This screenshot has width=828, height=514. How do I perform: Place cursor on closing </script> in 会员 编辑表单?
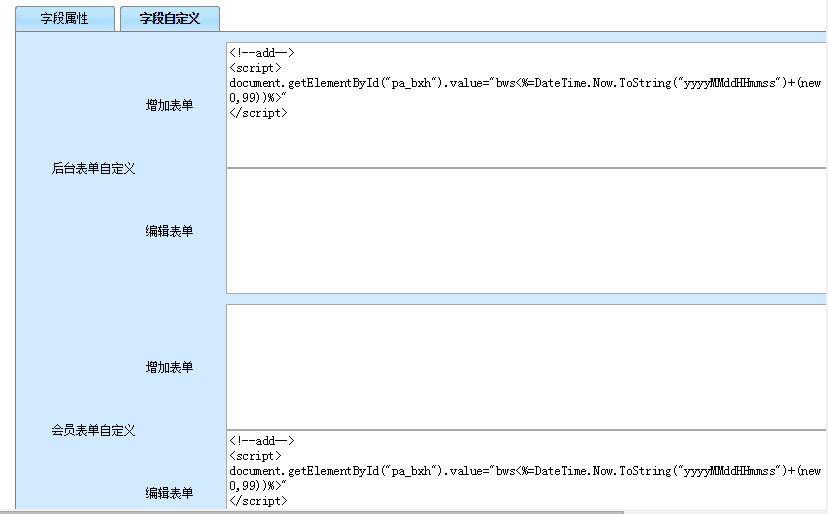pyautogui.click(x=258, y=500)
